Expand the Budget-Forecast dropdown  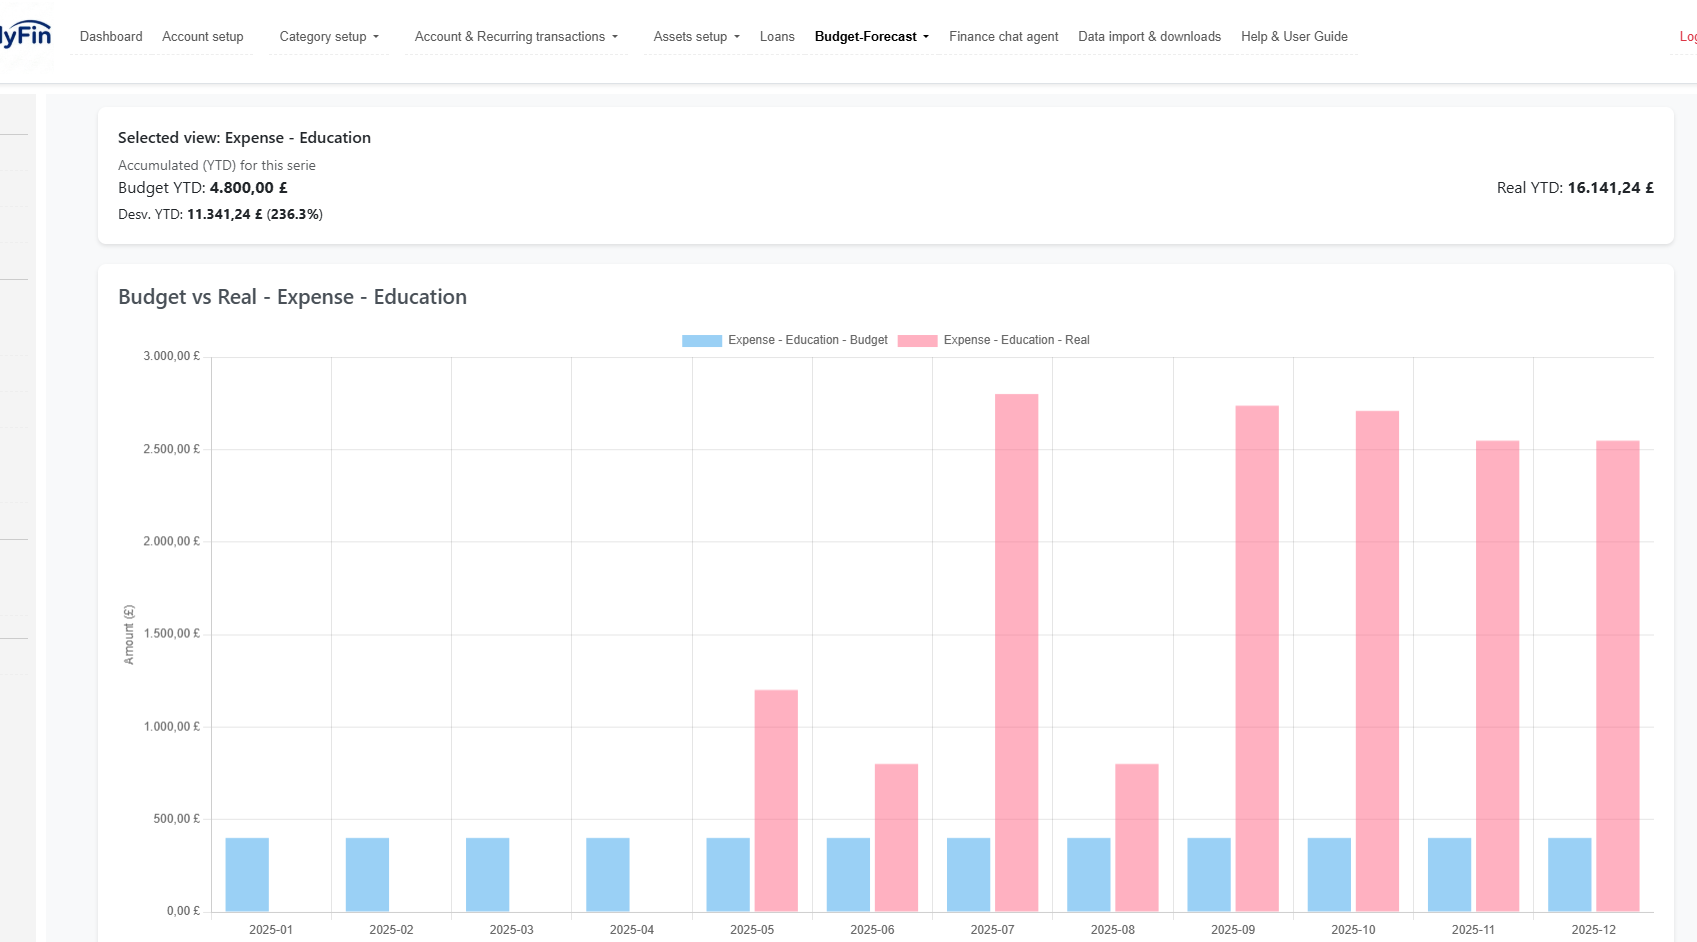pos(872,36)
